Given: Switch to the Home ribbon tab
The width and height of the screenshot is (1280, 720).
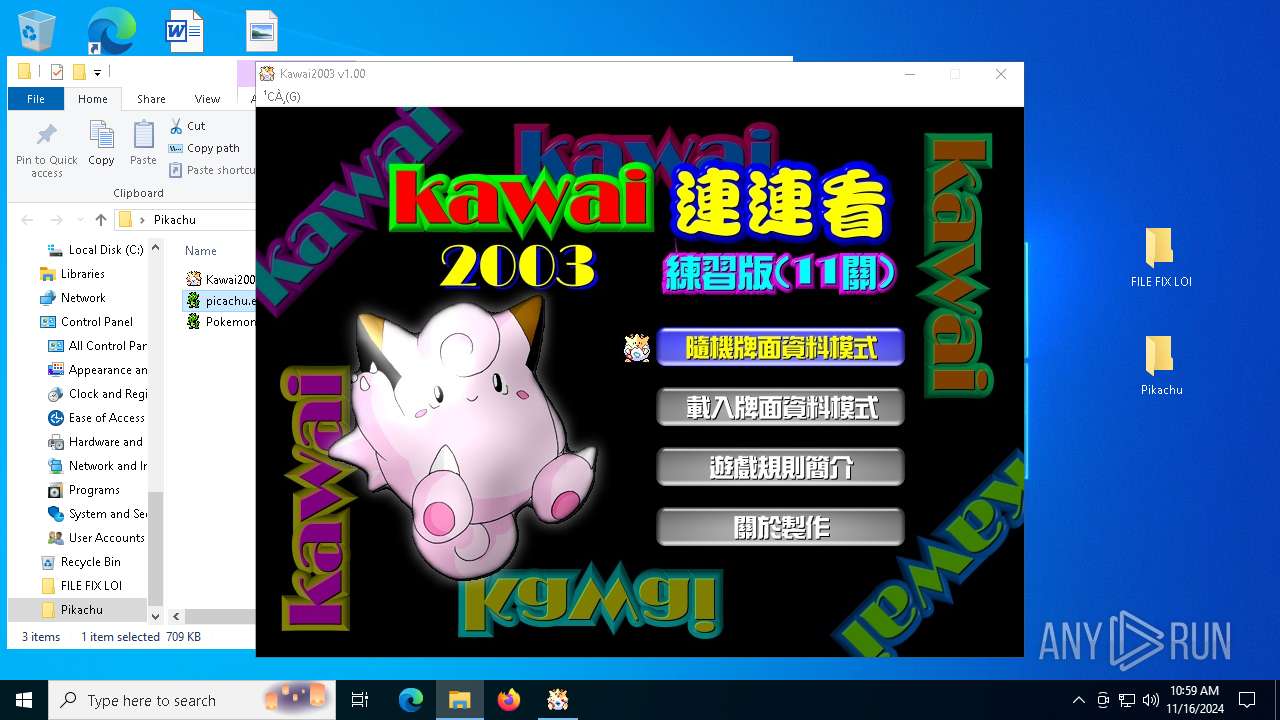Looking at the screenshot, I should point(93,99).
